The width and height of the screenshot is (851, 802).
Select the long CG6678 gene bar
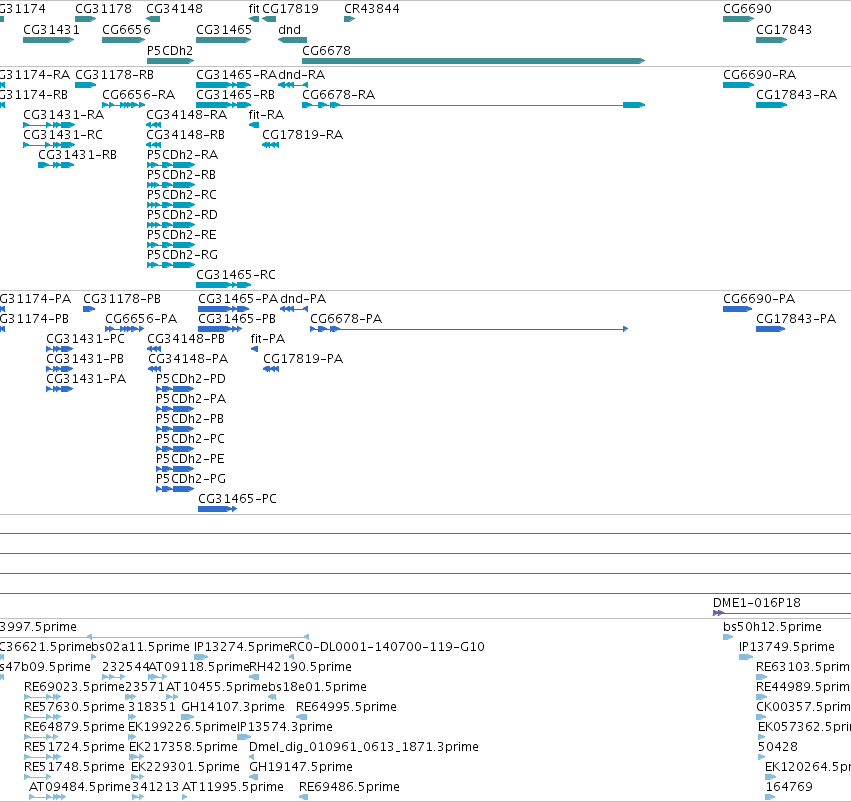pyautogui.click(x=473, y=61)
